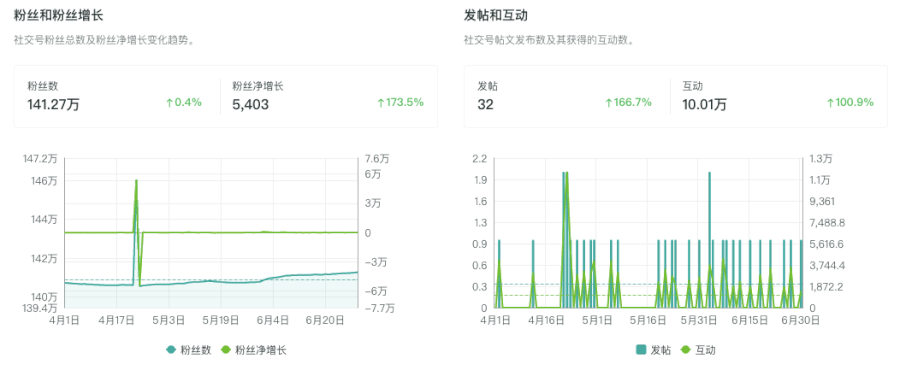Click the up arrow next to 166.7%
Viewport: 900px width, 376px height.
click(609, 103)
